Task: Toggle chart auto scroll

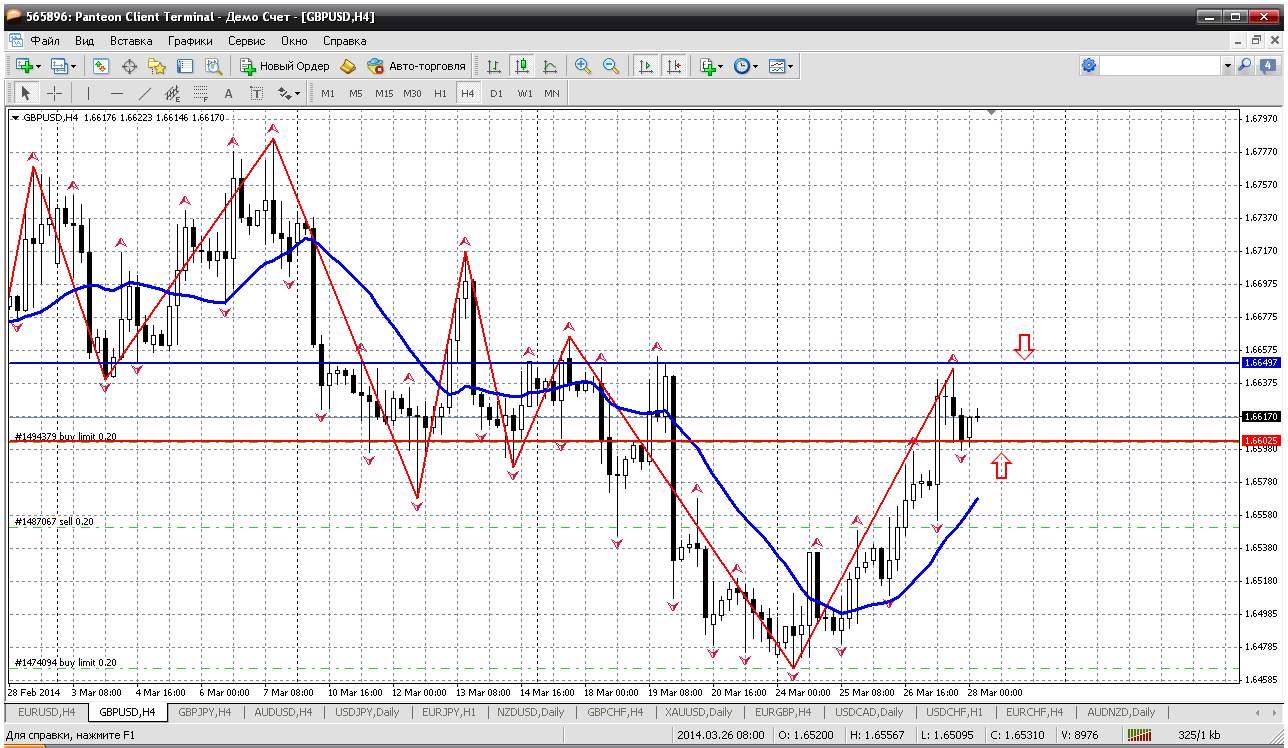Action: coord(646,66)
